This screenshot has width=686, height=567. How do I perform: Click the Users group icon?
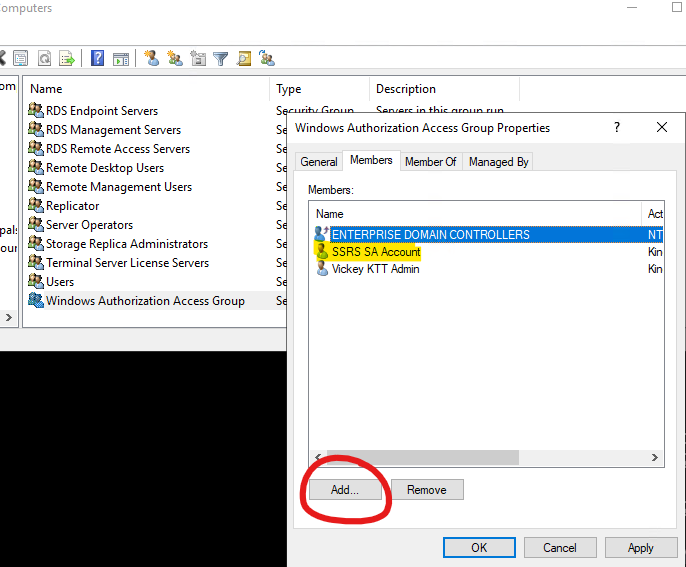(36, 281)
